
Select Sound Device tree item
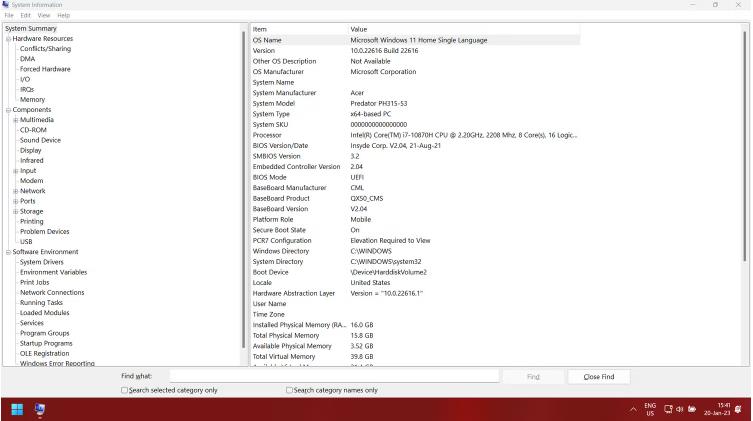(40, 140)
